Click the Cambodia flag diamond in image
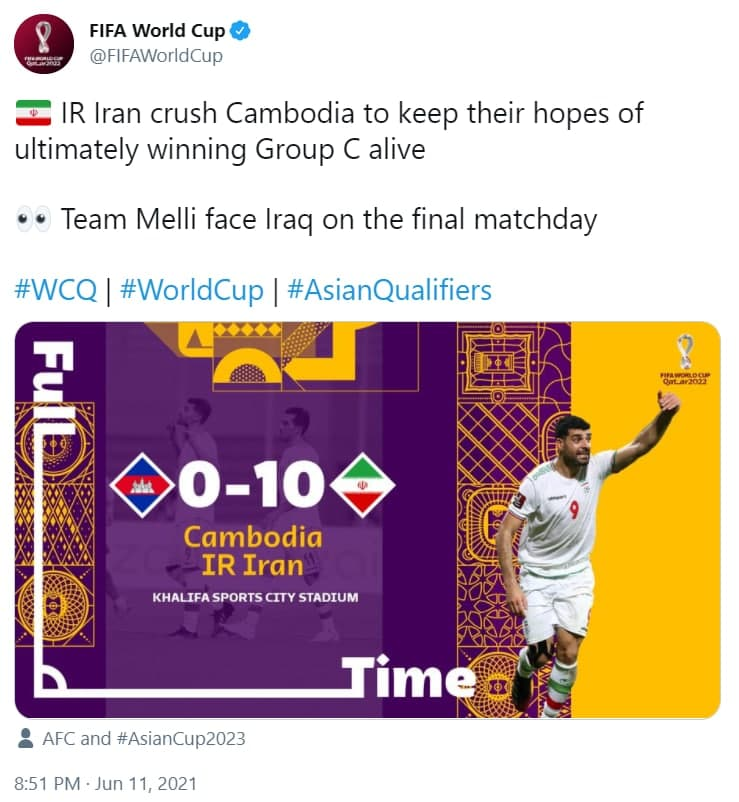This screenshot has width=739, height=802. tap(142, 485)
